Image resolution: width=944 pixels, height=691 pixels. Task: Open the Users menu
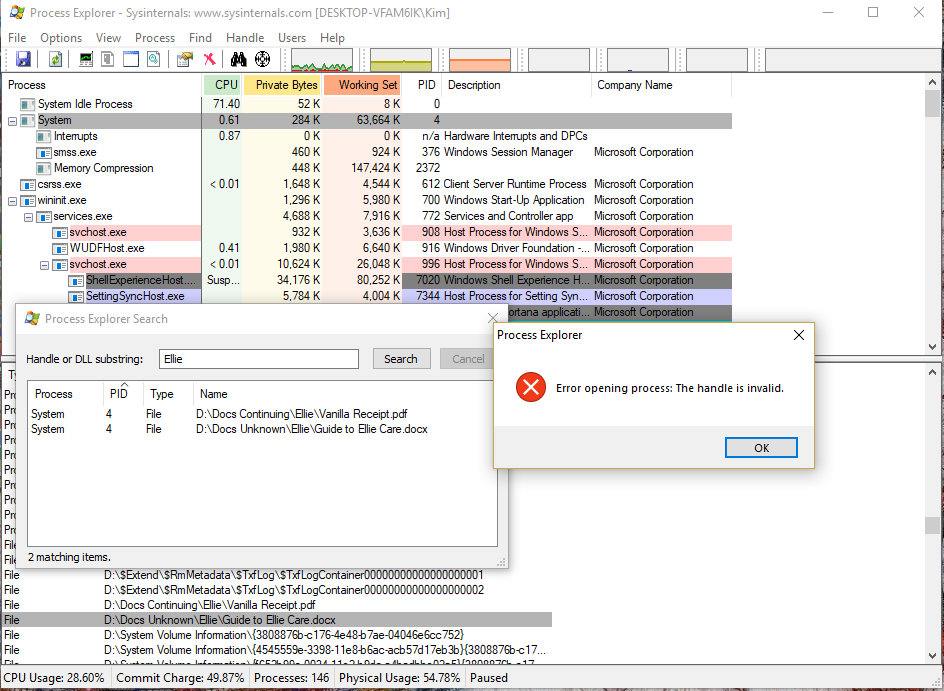coord(292,37)
